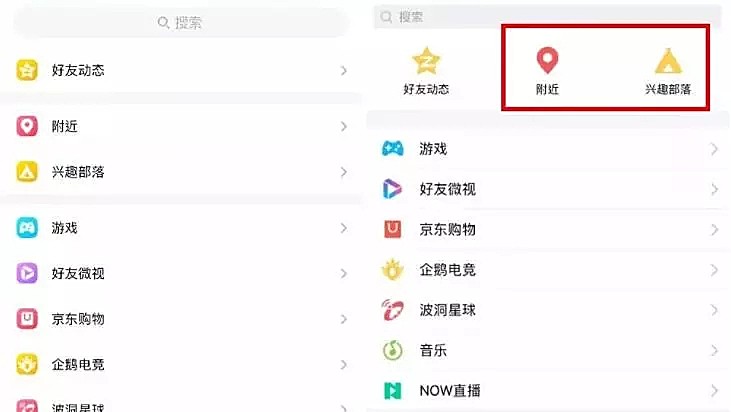The image size is (731, 412).
Task: Expand the chevron on the right 企鹅电竞 row
Action: pyautogui.click(x=714, y=270)
